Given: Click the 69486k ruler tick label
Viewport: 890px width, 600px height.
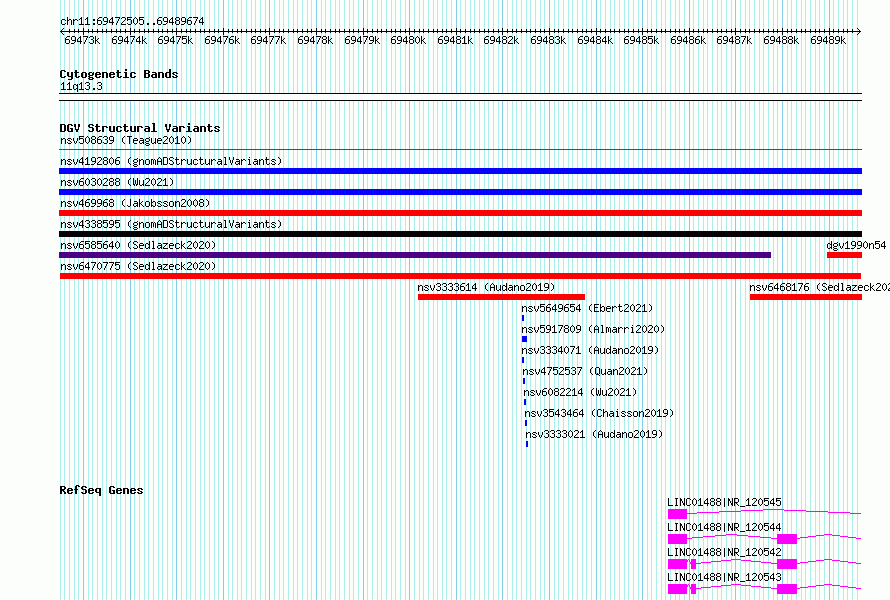Looking at the screenshot, I should (688, 41).
